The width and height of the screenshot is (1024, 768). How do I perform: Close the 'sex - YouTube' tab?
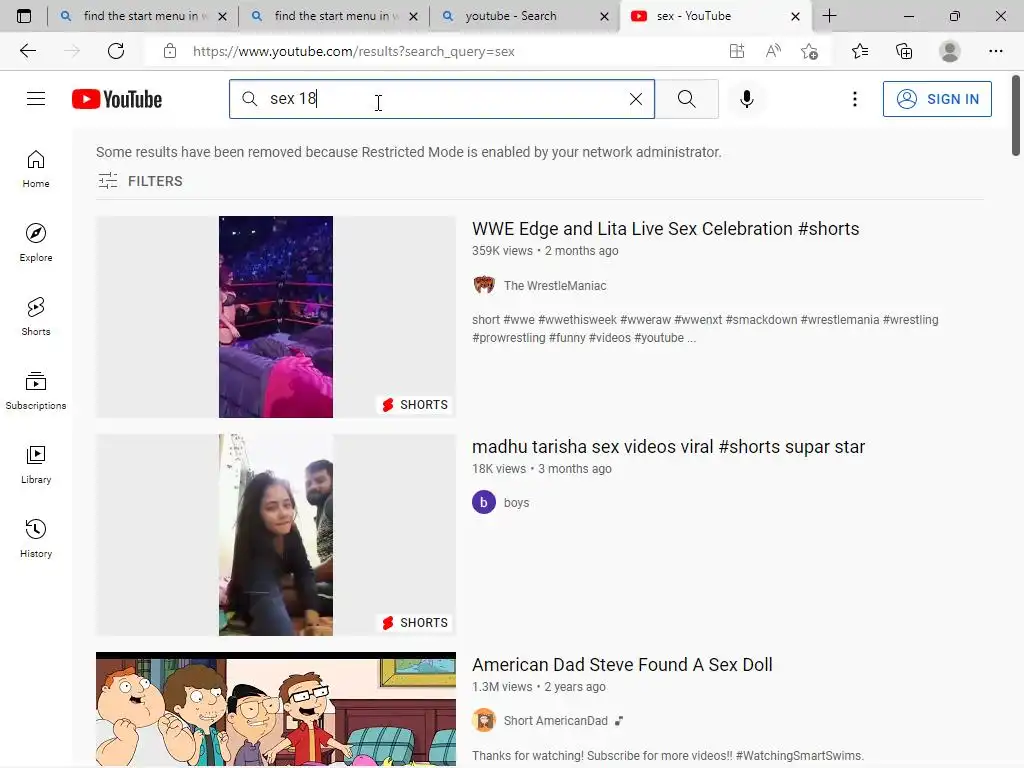click(795, 16)
